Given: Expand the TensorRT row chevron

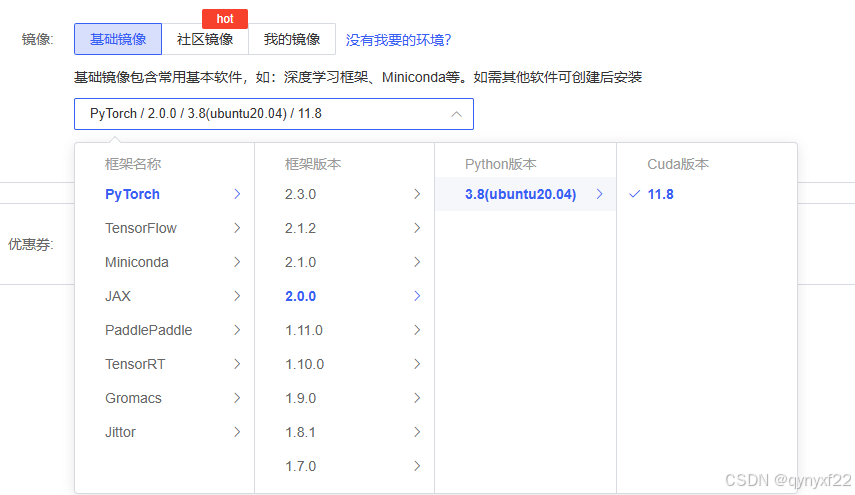Looking at the screenshot, I should click(x=237, y=364).
